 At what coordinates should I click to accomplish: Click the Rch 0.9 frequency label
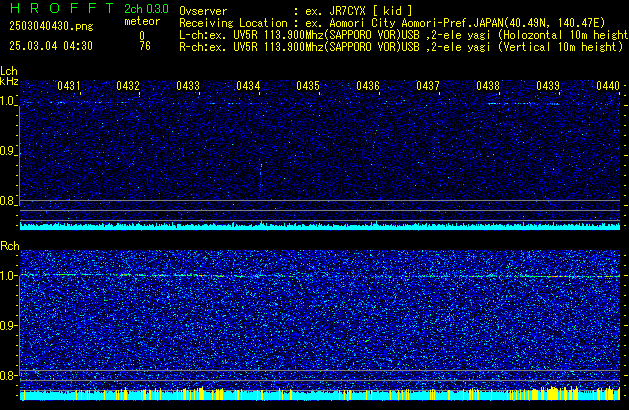point(8,325)
